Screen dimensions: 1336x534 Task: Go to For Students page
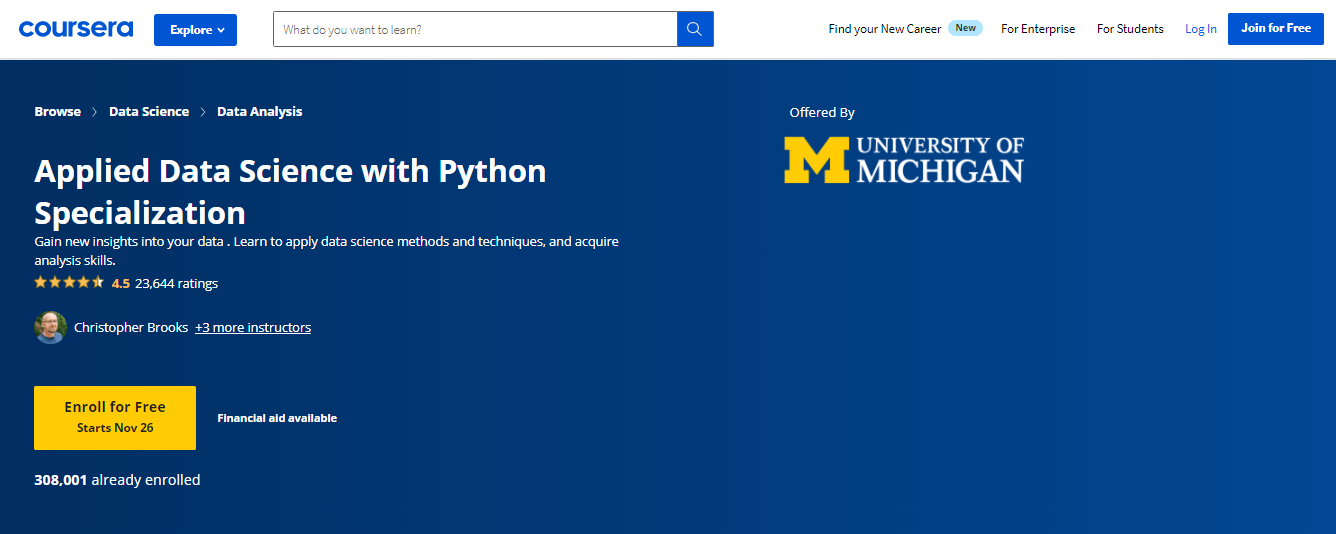click(1130, 29)
